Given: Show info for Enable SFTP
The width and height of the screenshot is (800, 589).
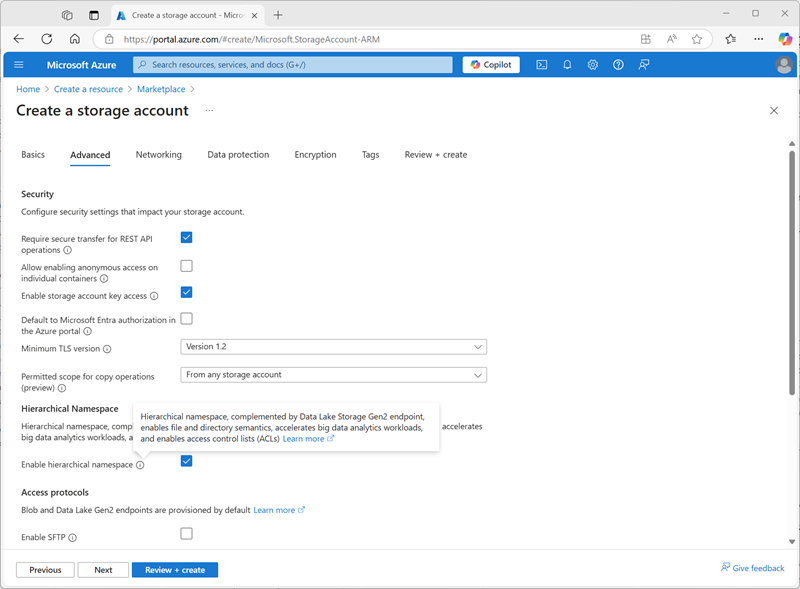Looking at the screenshot, I should [72, 538].
